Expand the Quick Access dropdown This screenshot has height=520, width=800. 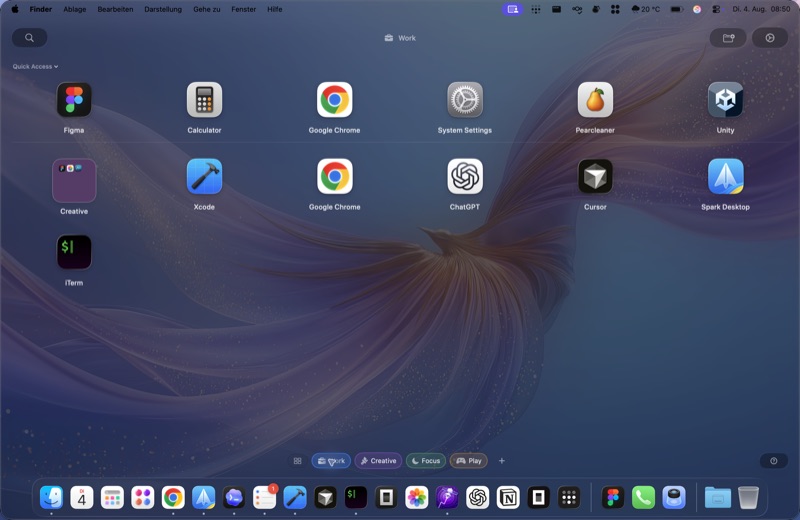35,66
